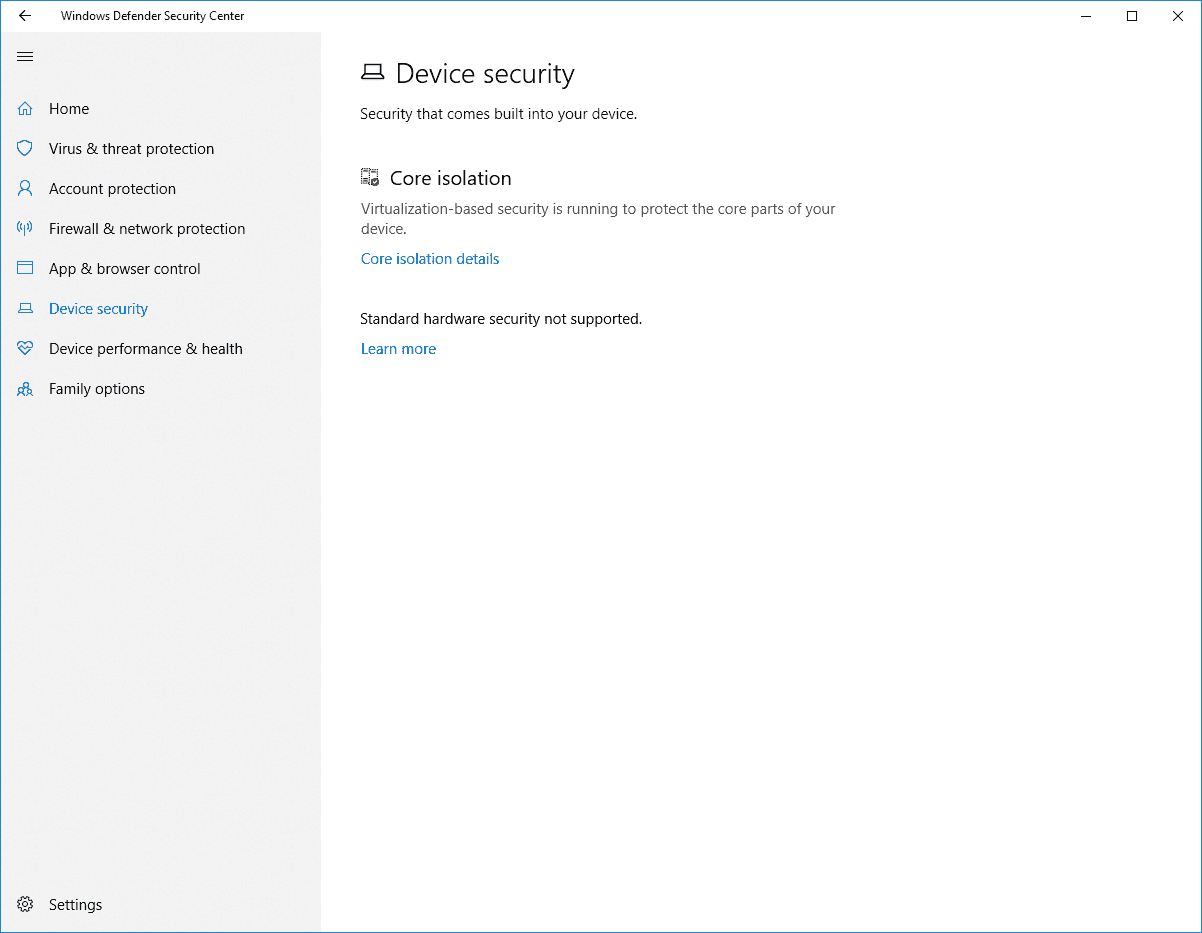This screenshot has height=933, width=1202.
Task: Click the App & browser control window icon
Action: coord(25,268)
